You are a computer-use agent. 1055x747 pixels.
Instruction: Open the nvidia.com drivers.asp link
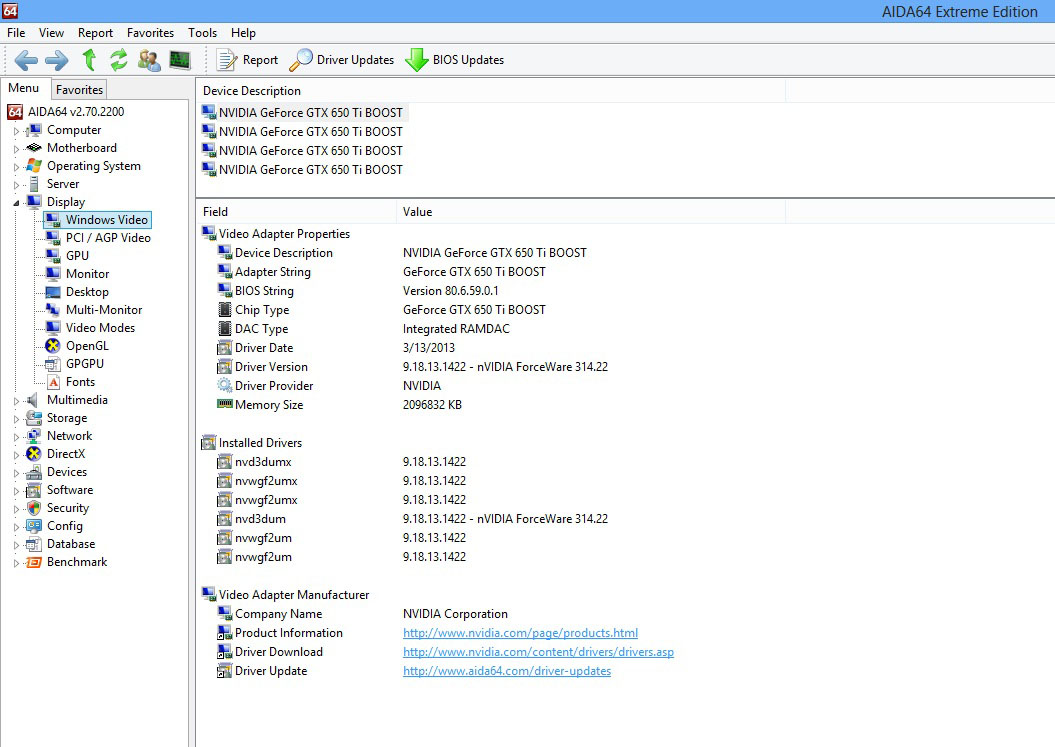pos(538,652)
